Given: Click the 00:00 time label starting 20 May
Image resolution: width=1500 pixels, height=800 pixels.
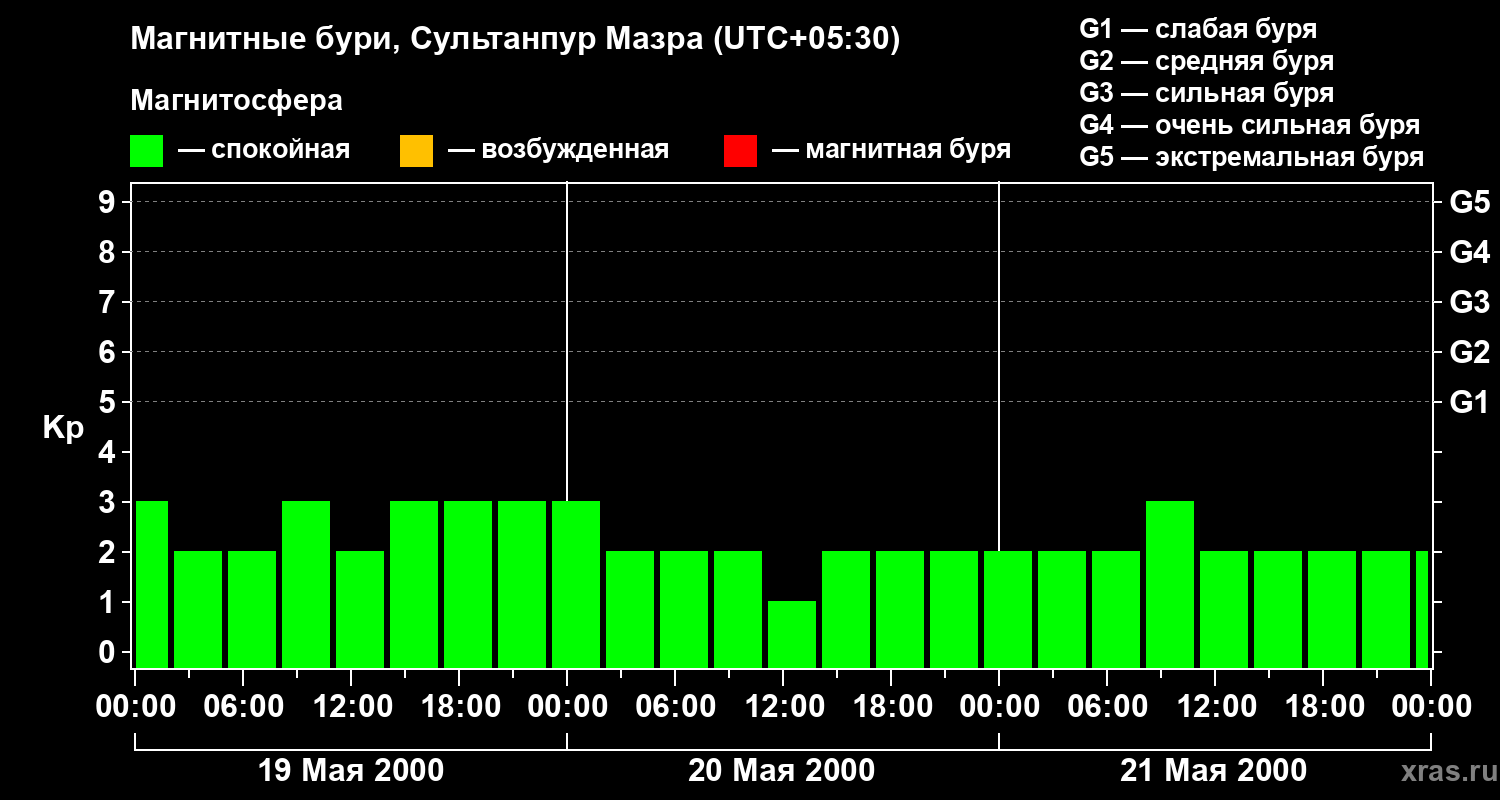Looking at the screenshot, I should click(567, 707).
